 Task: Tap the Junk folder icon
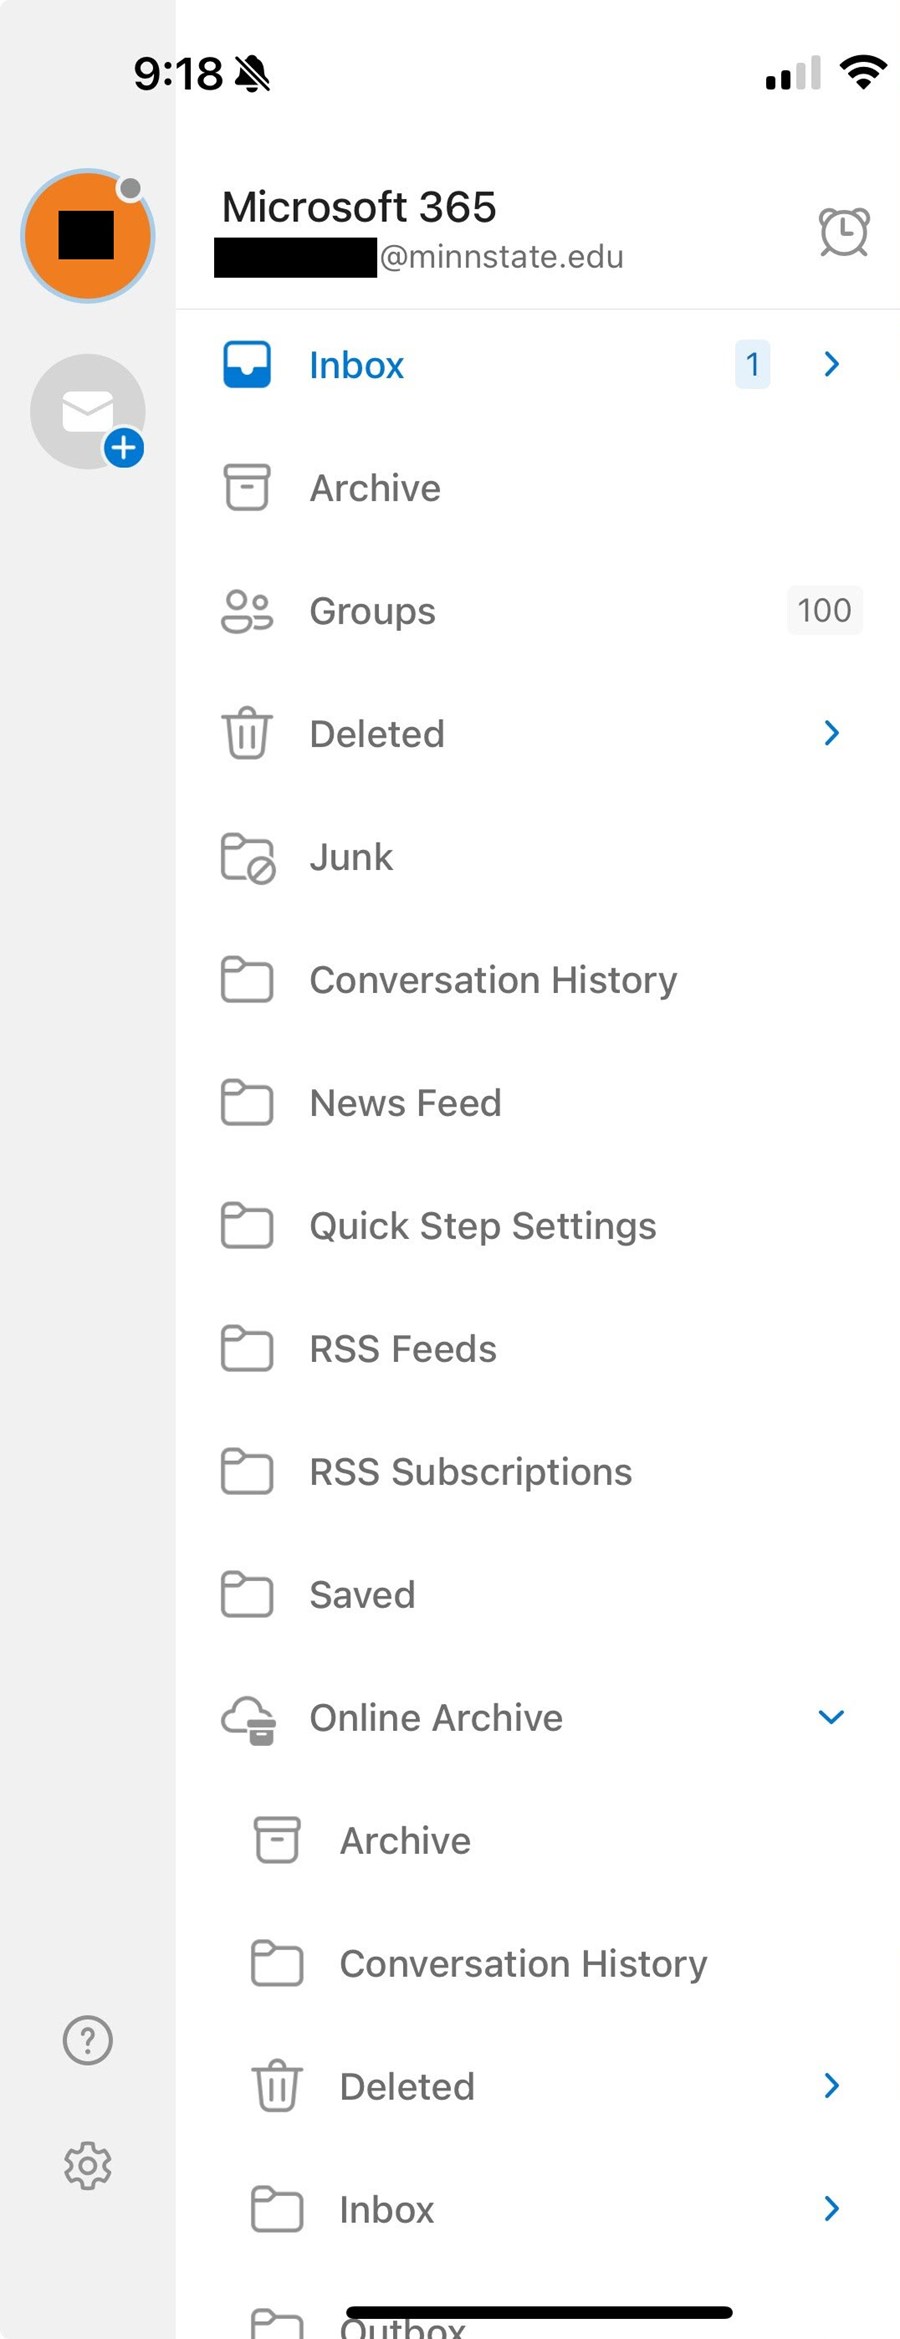[247, 858]
